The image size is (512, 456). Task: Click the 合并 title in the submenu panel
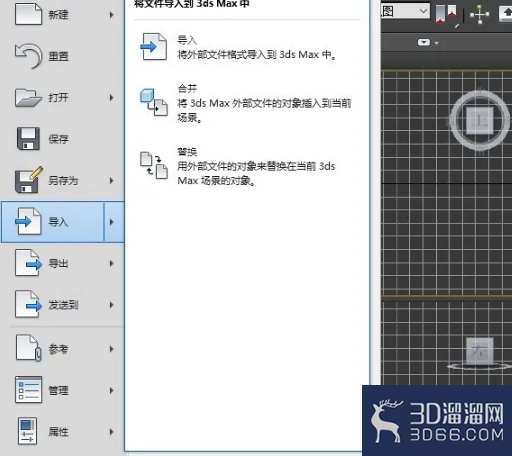[x=187, y=88]
